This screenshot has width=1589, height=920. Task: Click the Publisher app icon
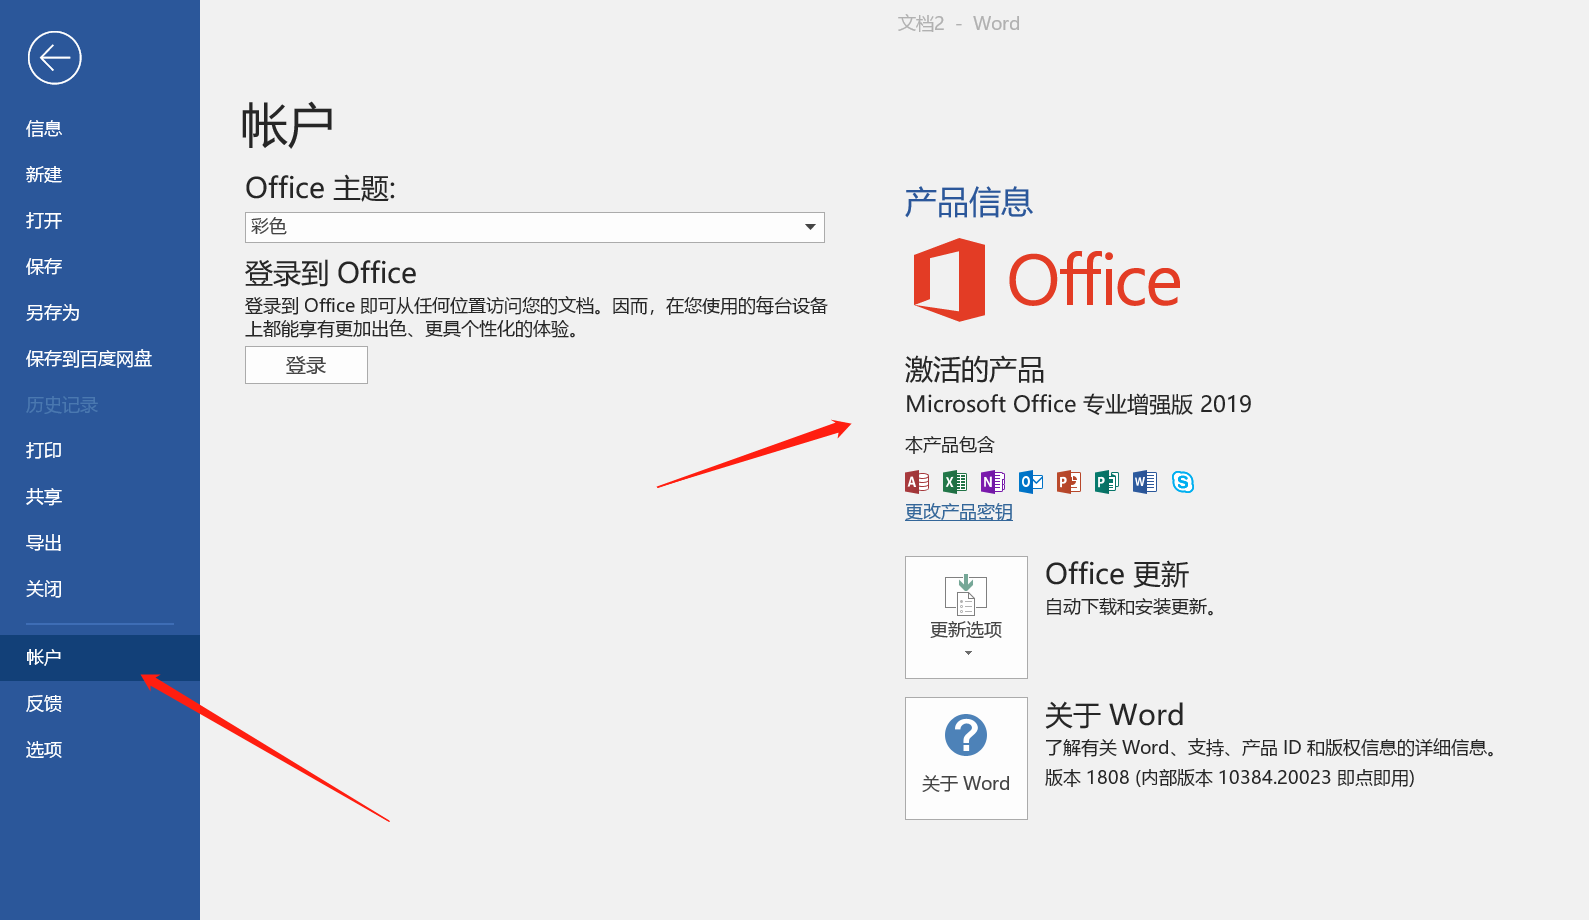(x=1107, y=482)
